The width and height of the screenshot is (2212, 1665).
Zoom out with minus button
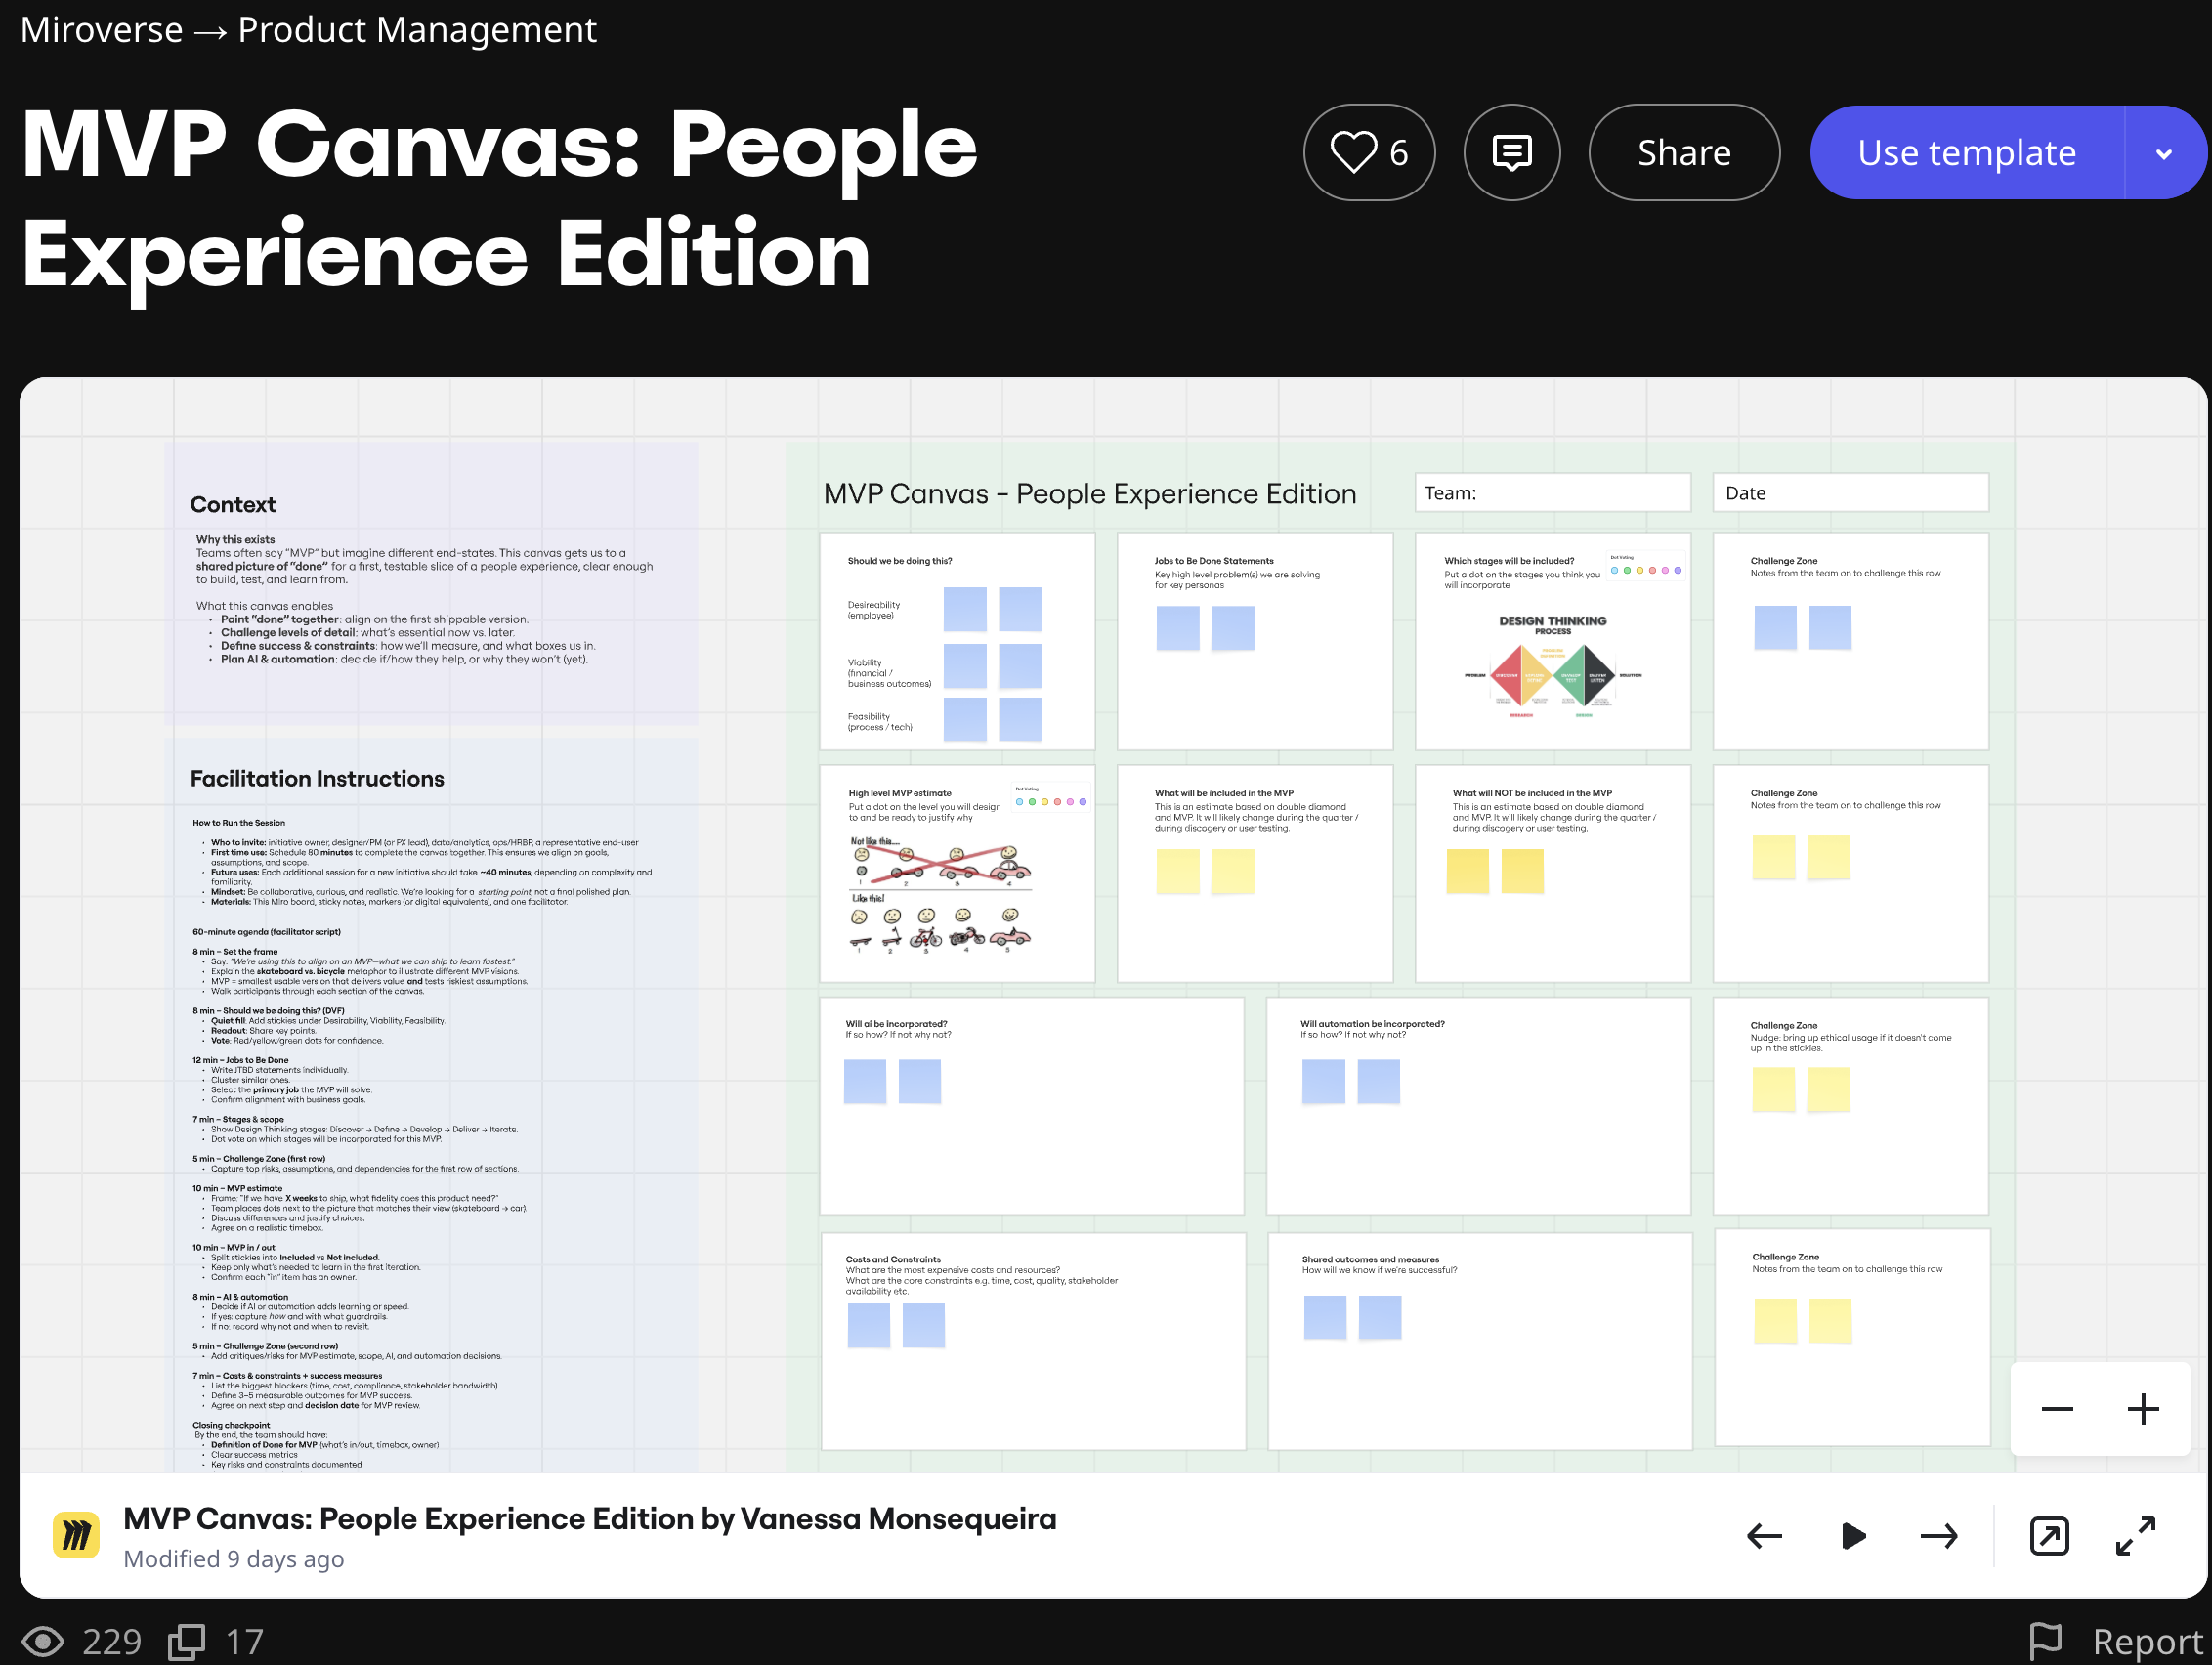(x=2057, y=1409)
